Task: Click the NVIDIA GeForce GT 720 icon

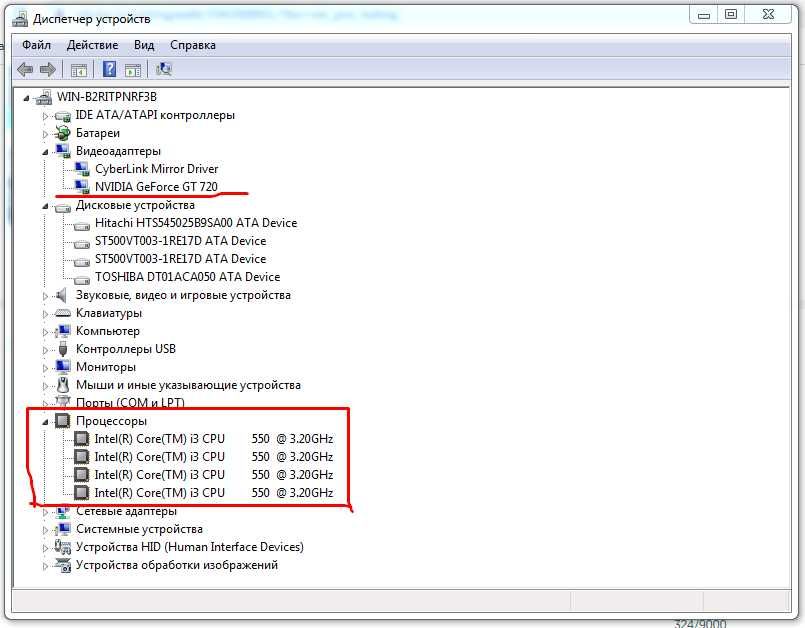Action: [x=82, y=187]
